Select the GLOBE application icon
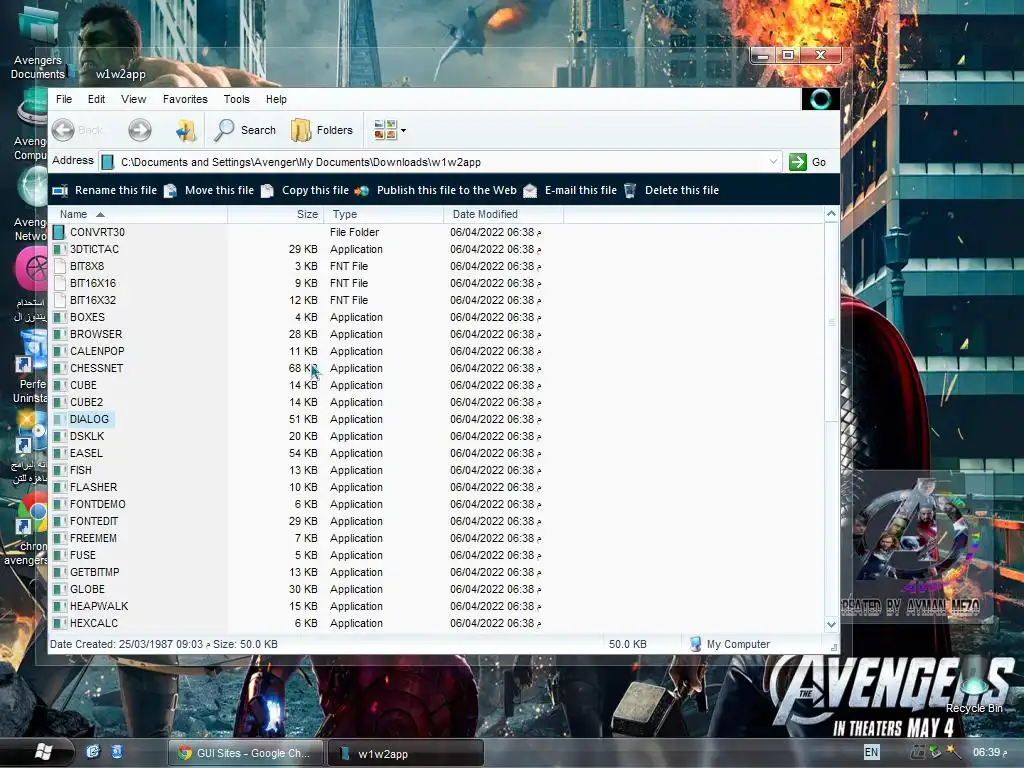Screen dimensions: 1024x768 pyautogui.click(x=59, y=588)
